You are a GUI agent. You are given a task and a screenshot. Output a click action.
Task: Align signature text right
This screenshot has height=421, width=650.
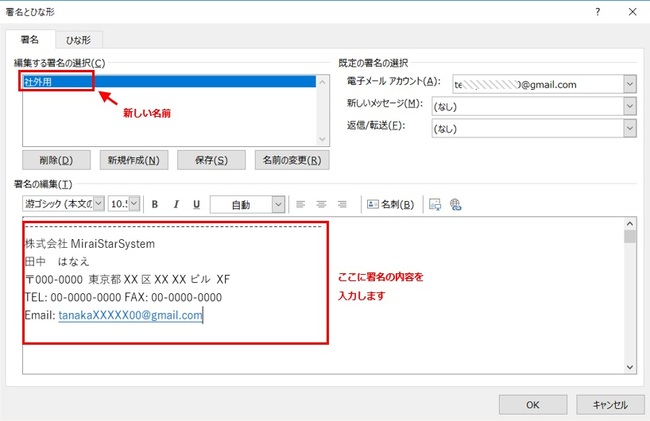tap(342, 204)
